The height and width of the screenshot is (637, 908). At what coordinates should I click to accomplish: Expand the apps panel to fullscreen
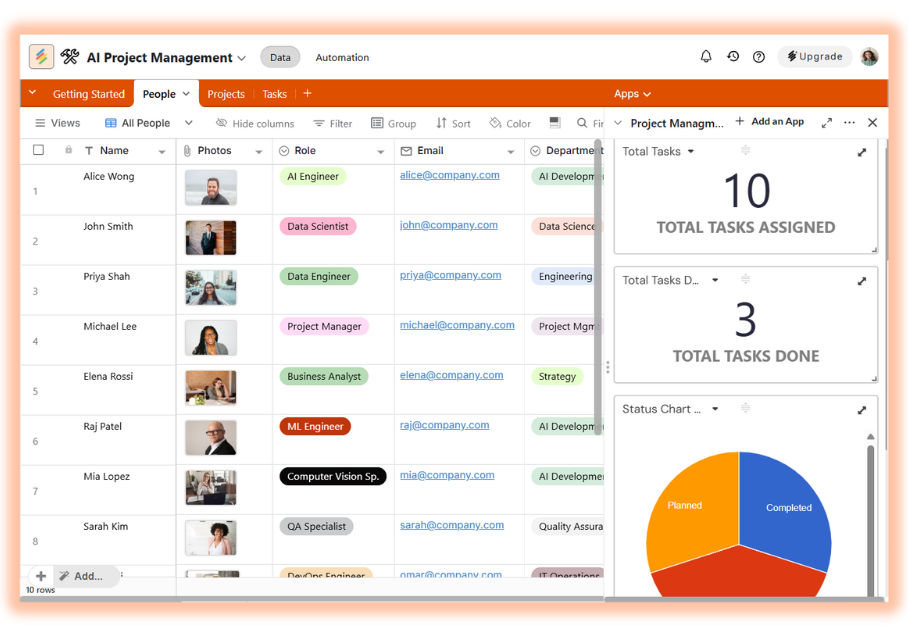click(x=826, y=123)
